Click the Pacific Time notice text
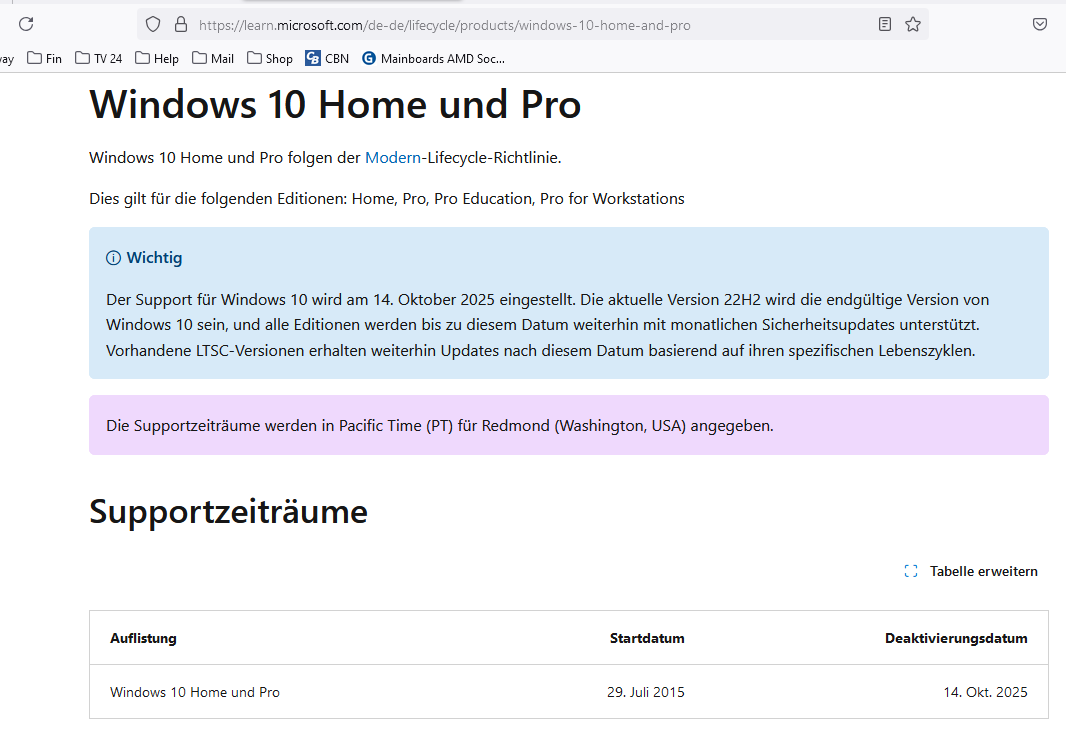This screenshot has height=734, width=1066. coord(440,426)
